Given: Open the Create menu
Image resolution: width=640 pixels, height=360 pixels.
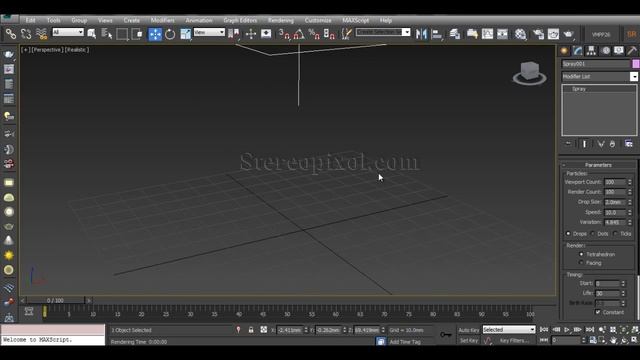Looking at the screenshot, I should [131, 20].
